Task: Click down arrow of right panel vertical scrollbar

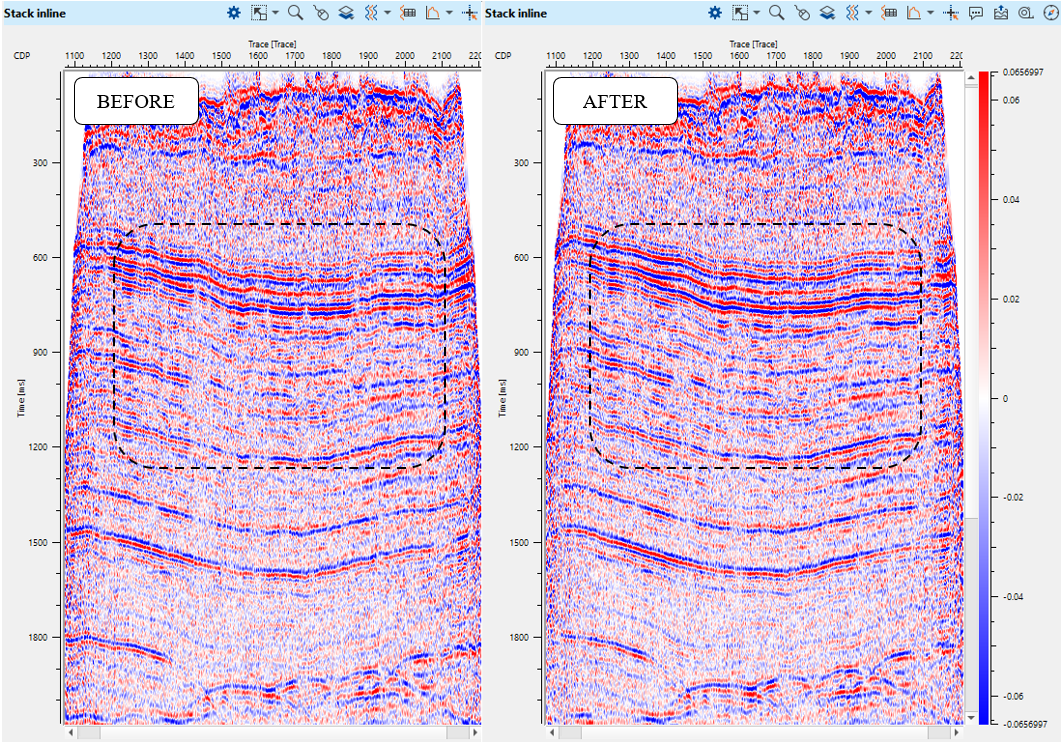Action: pyautogui.click(x=969, y=718)
